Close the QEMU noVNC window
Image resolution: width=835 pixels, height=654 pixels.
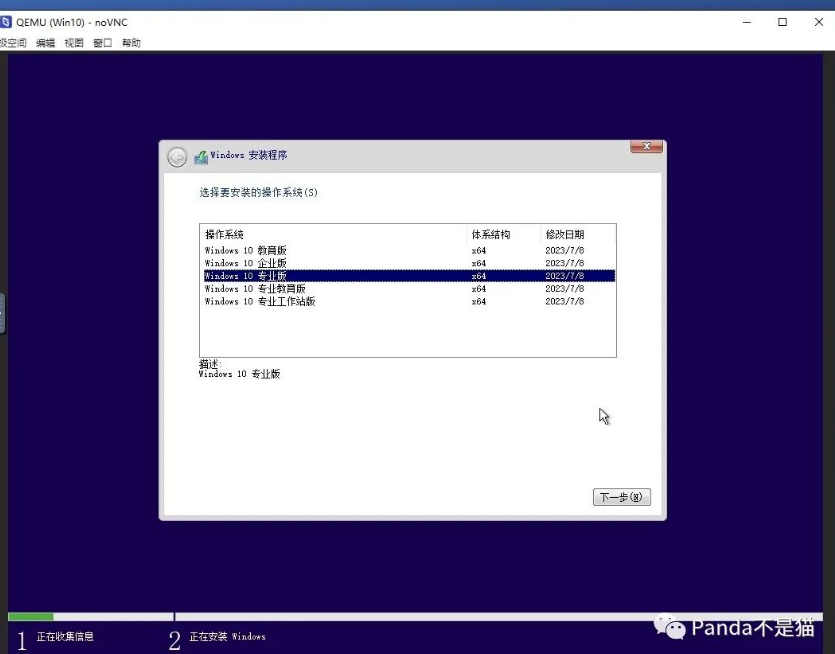point(818,22)
